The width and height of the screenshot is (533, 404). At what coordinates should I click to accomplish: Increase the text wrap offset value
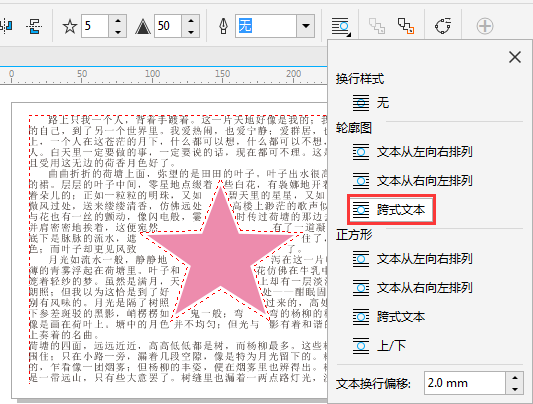pyautogui.click(x=515, y=377)
